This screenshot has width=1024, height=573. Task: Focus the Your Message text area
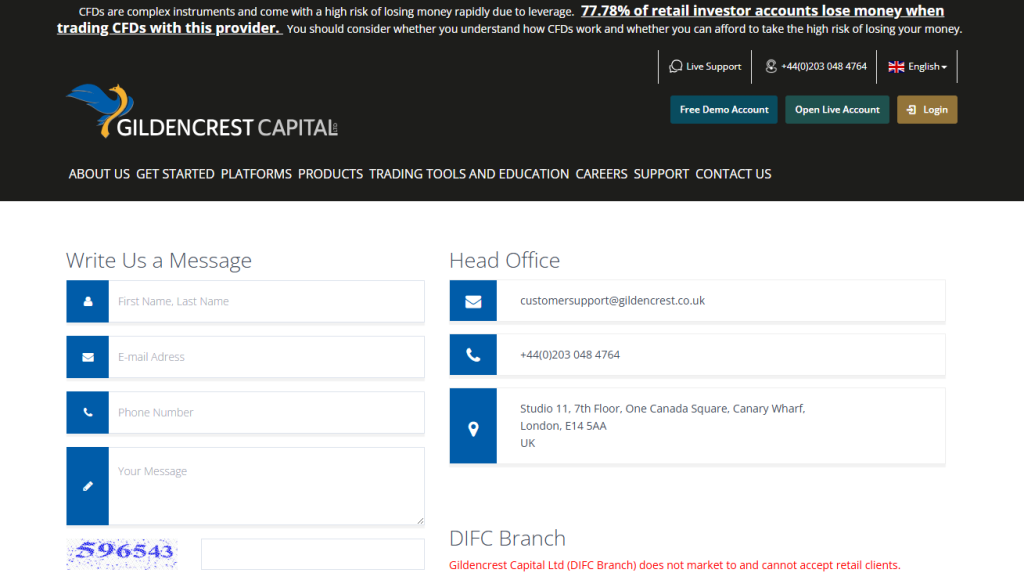[266, 486]
